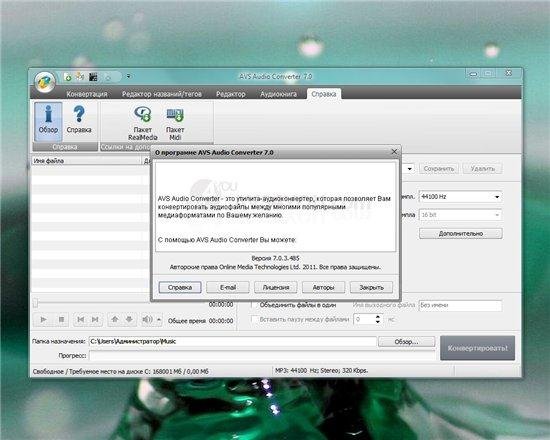Switch to the Редактор tab
The image size is (550, 440).
click(x=230, y=94)
